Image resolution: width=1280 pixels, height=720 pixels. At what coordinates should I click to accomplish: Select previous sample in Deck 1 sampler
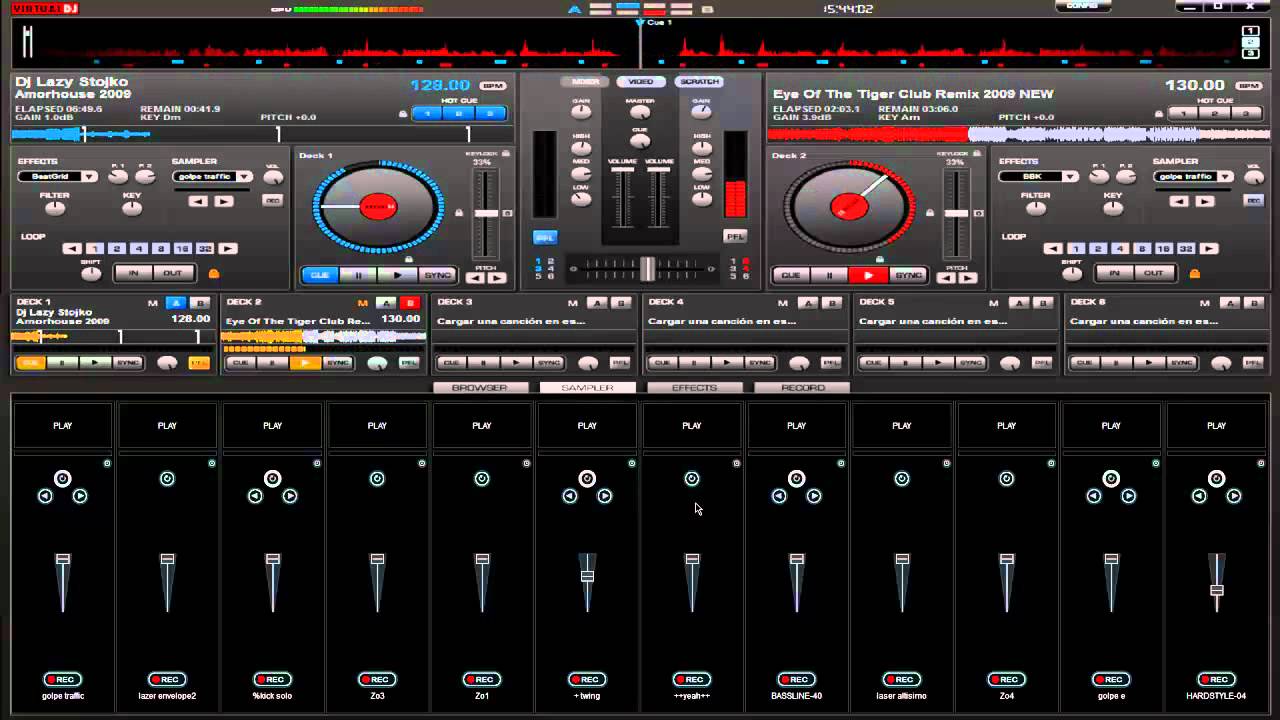[x=198, y=201]
